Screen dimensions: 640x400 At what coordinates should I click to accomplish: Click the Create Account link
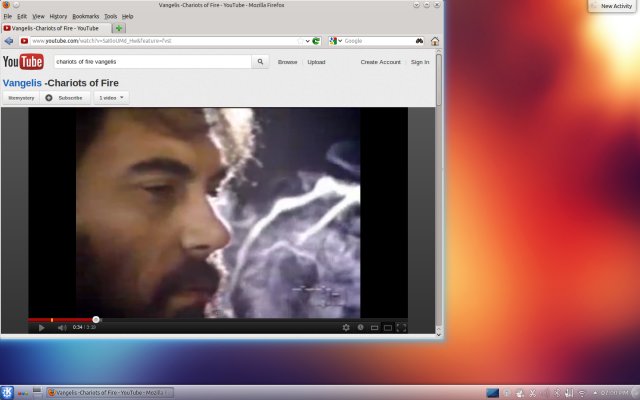tap(380, 62)
